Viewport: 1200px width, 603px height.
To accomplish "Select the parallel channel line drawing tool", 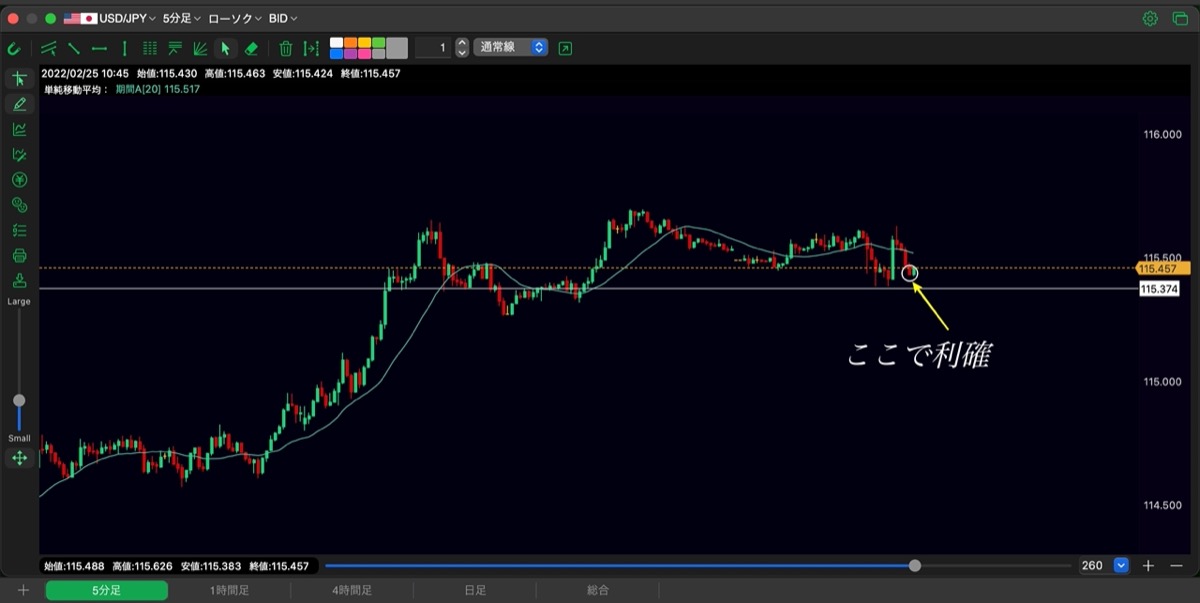I will (x=48, y=48).
